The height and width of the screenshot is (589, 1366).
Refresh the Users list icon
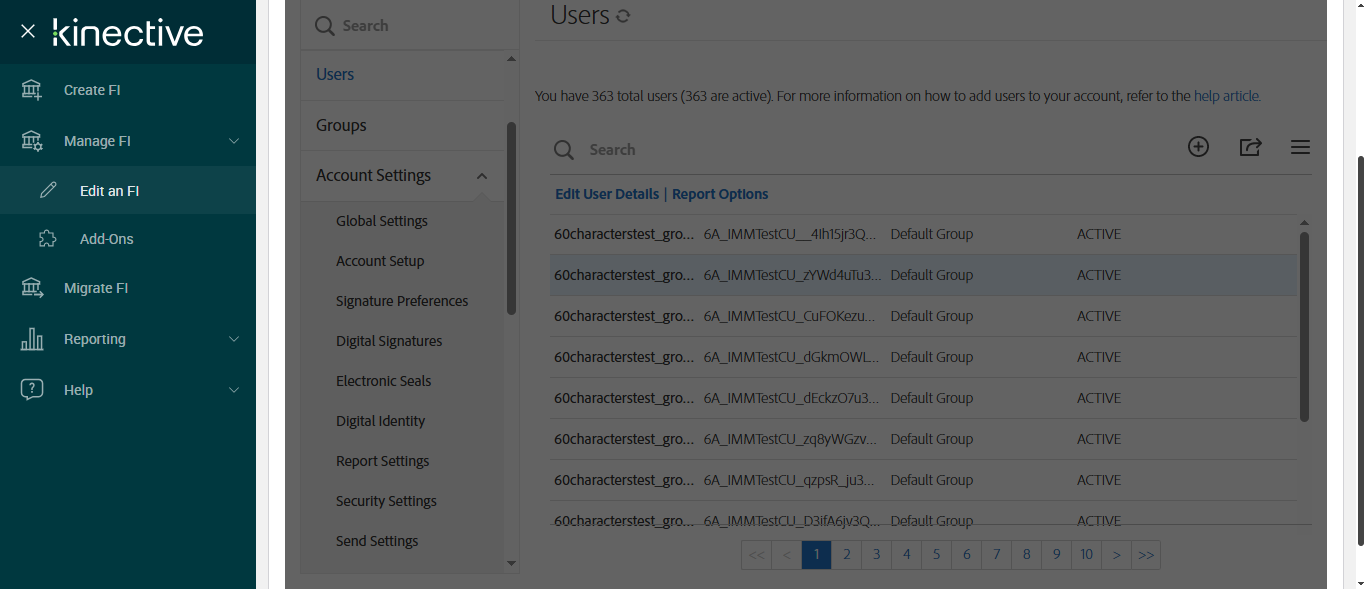point(623,16)
